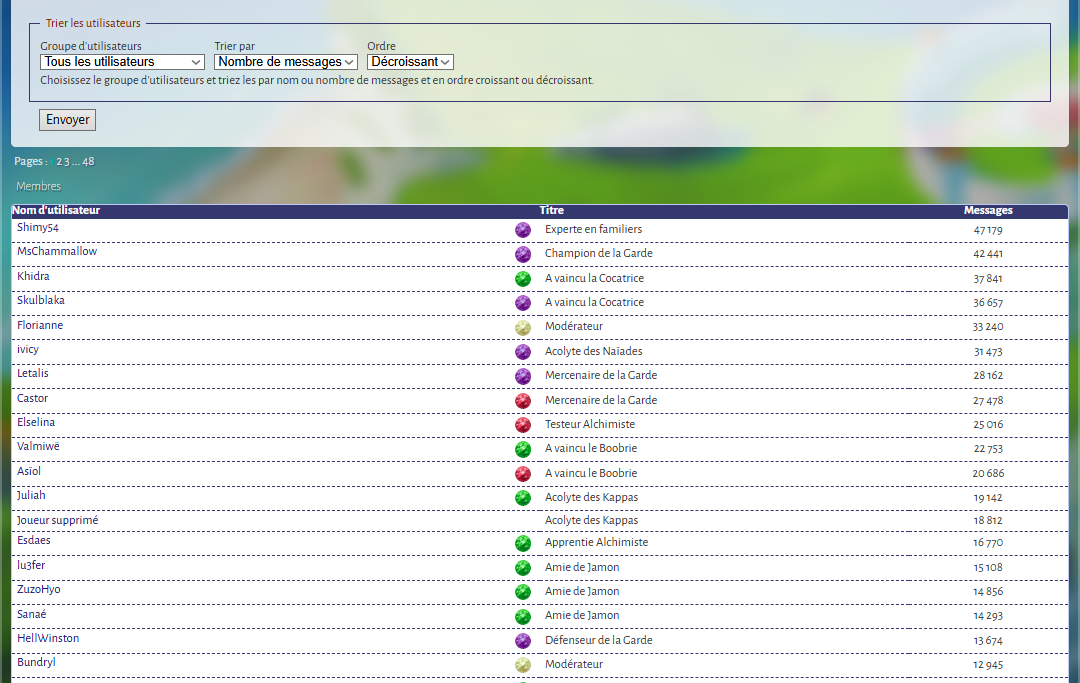Open HellWinston's profile link
The height and width of the screenshot is (683, 1080).
(48, 638)
